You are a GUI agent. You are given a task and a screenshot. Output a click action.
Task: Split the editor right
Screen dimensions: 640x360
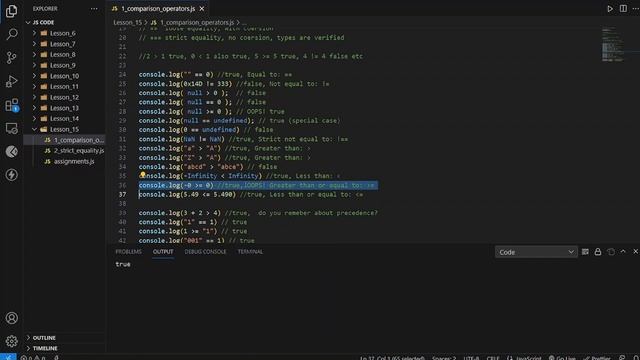[623, 9]
